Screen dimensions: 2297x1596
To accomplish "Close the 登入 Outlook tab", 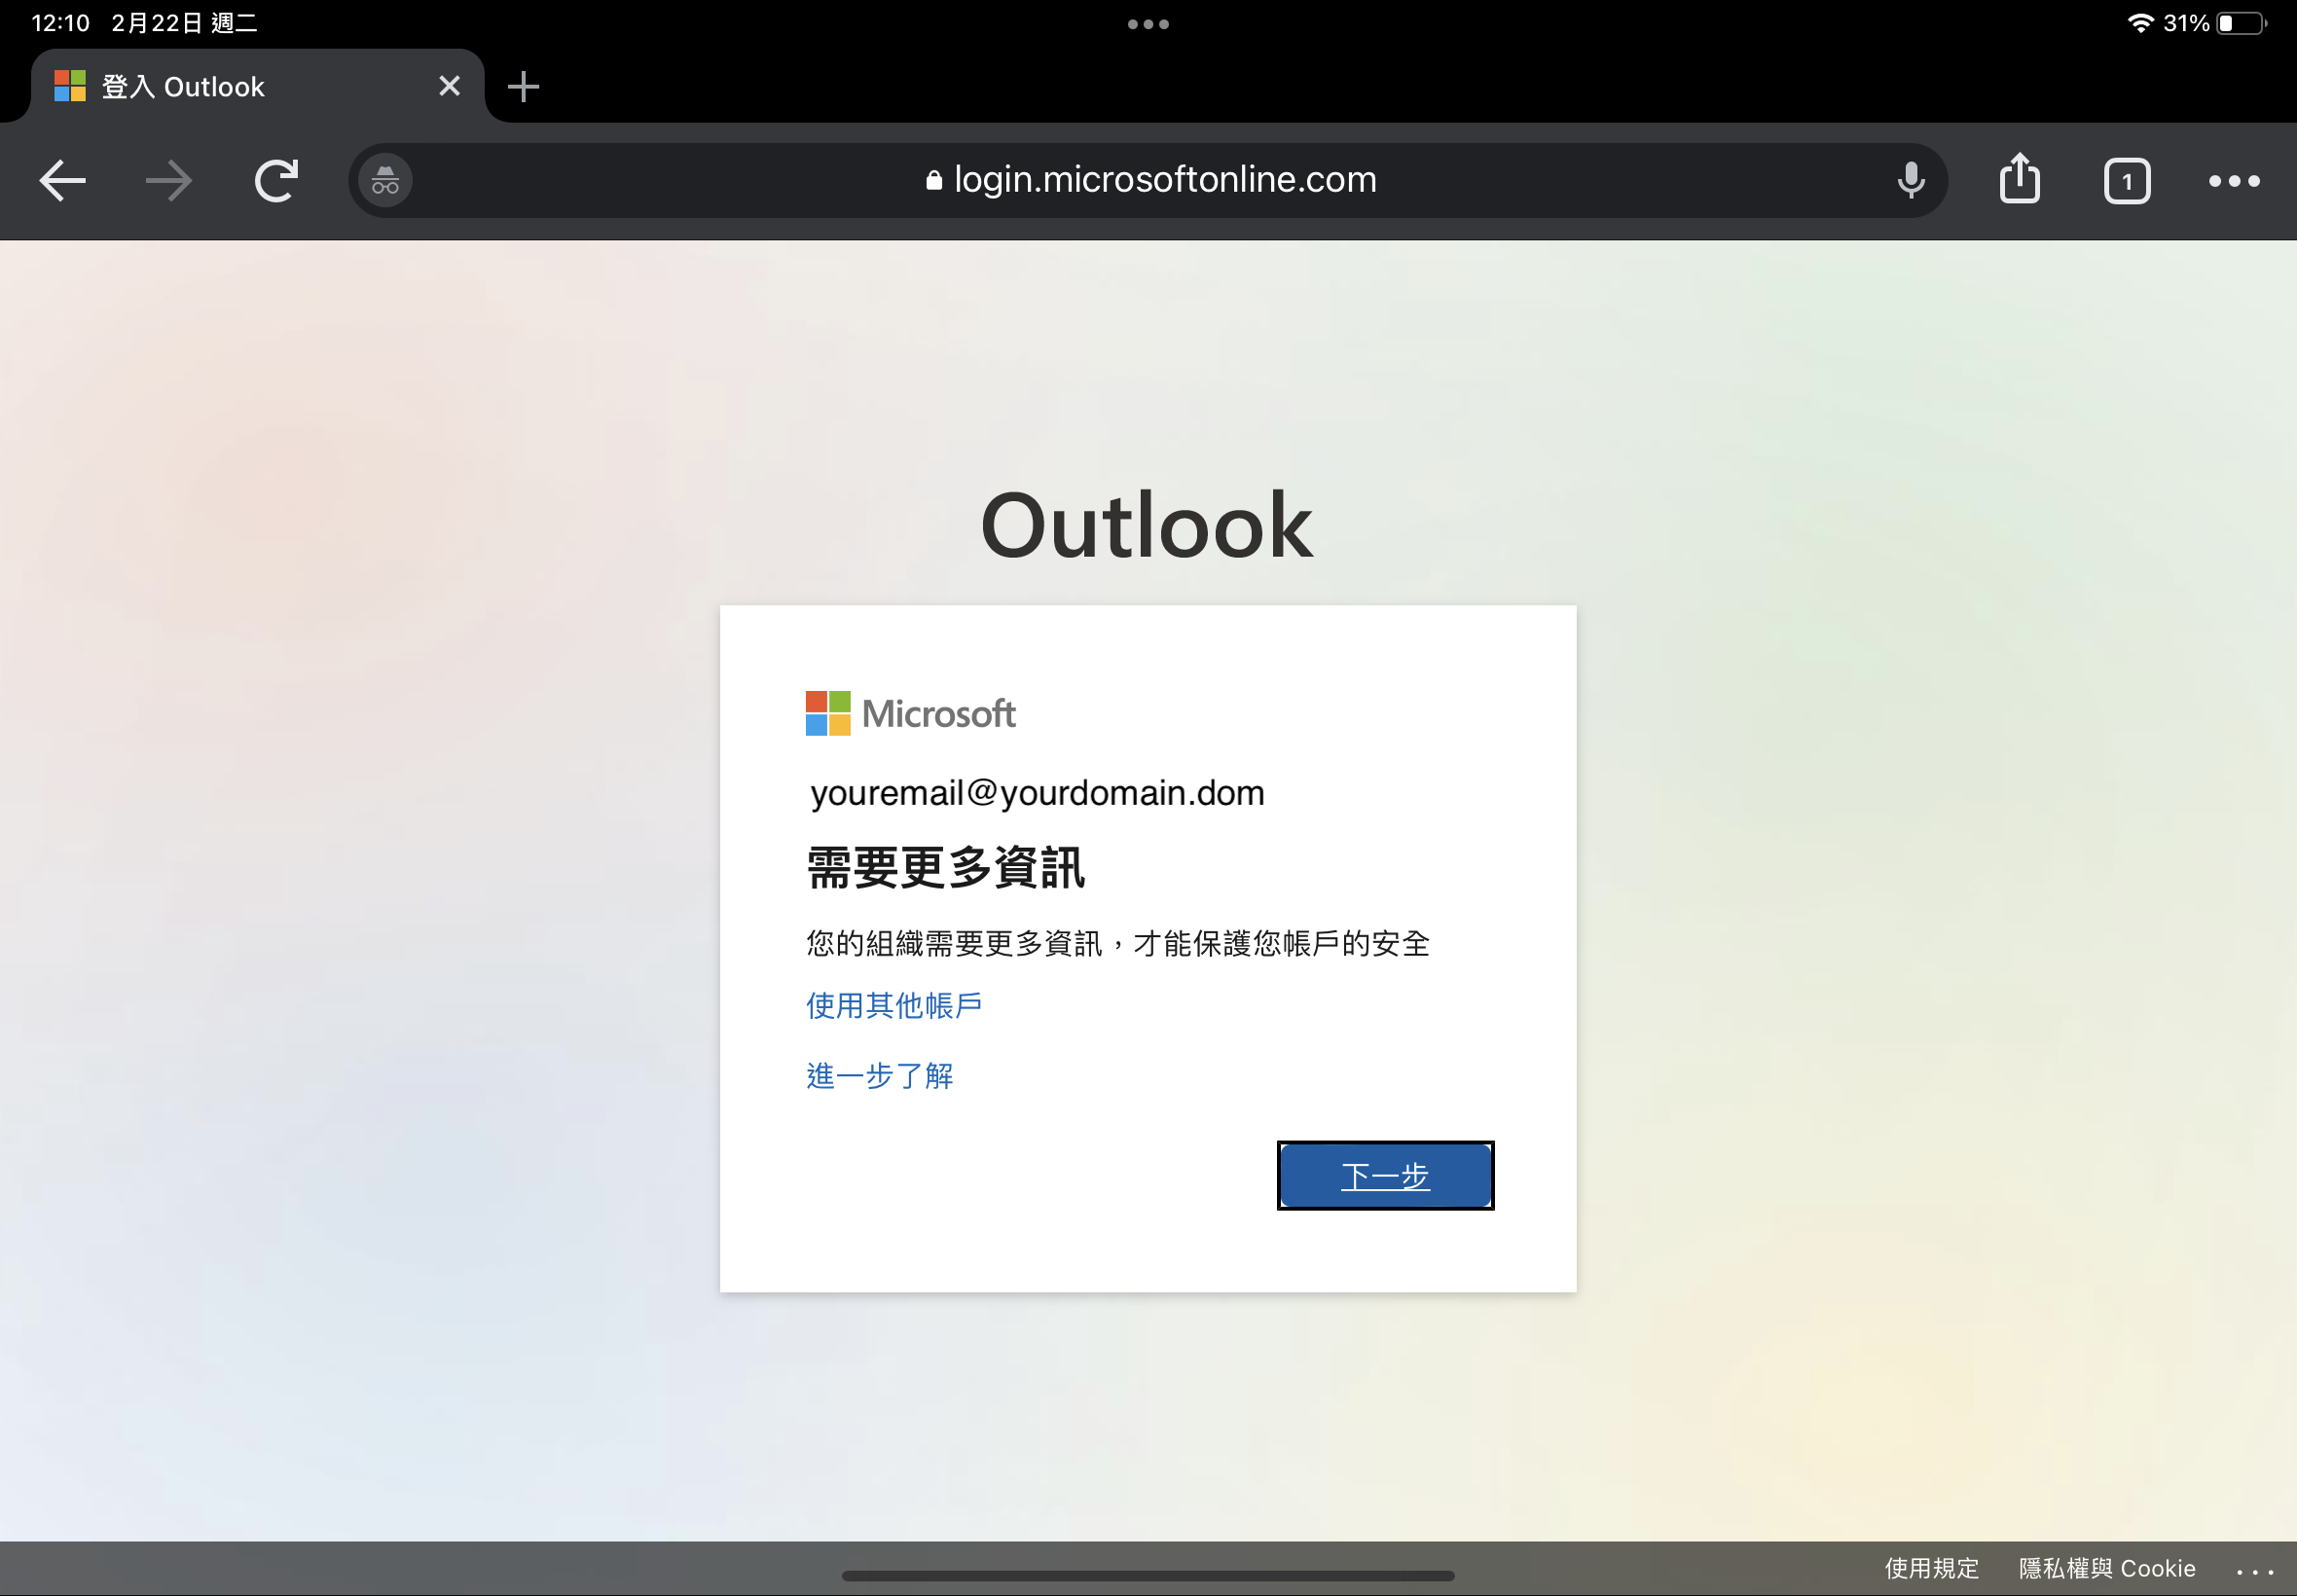I will pyautogui.click(x=450, y=86).
